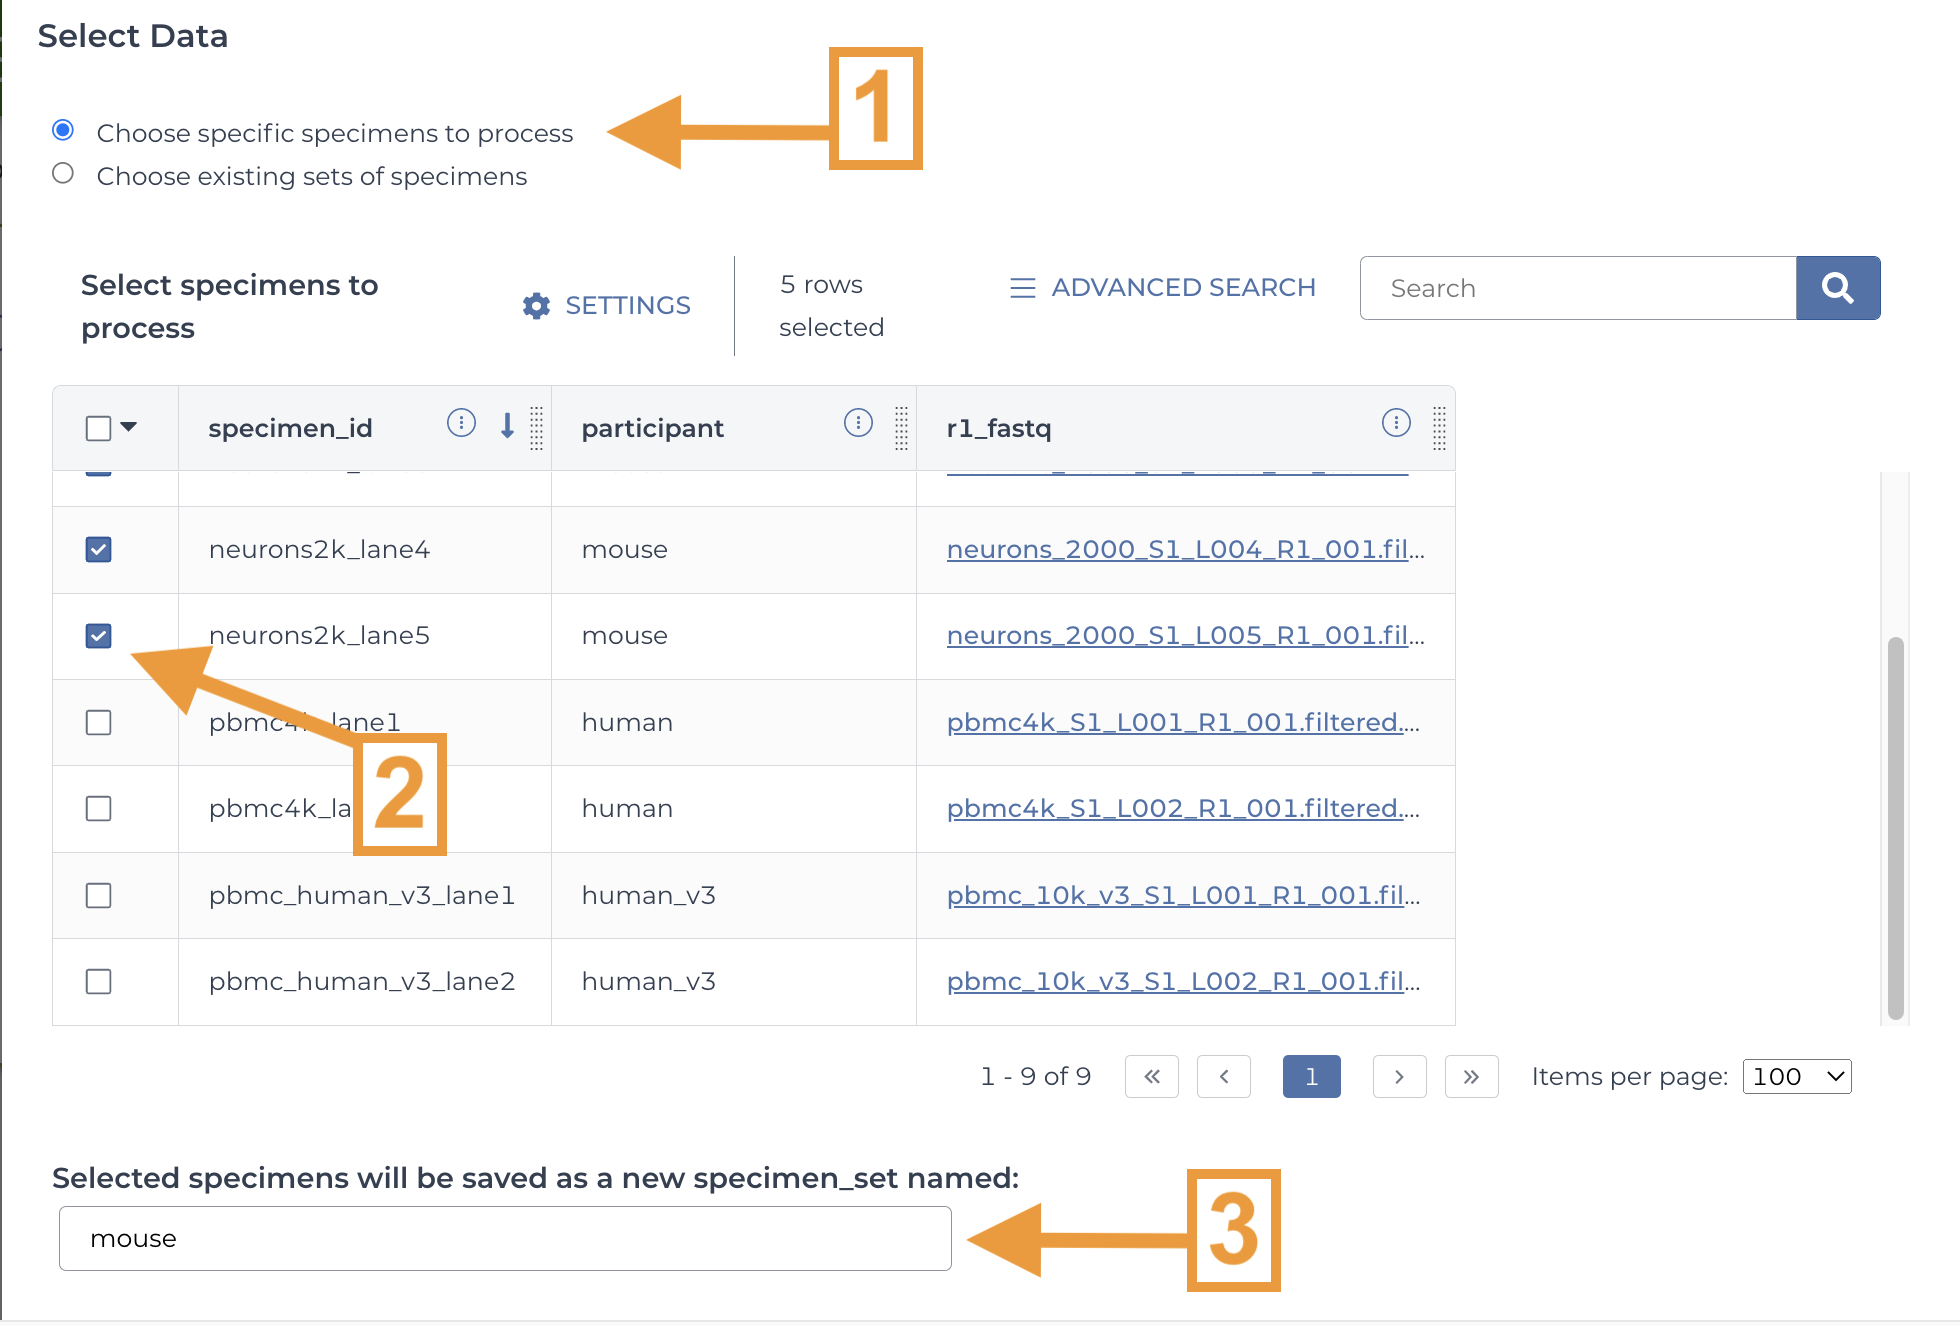Show info for participant column
Image resolution: width=1960 pixels, height=1326 pixels.
pos(858,423)
